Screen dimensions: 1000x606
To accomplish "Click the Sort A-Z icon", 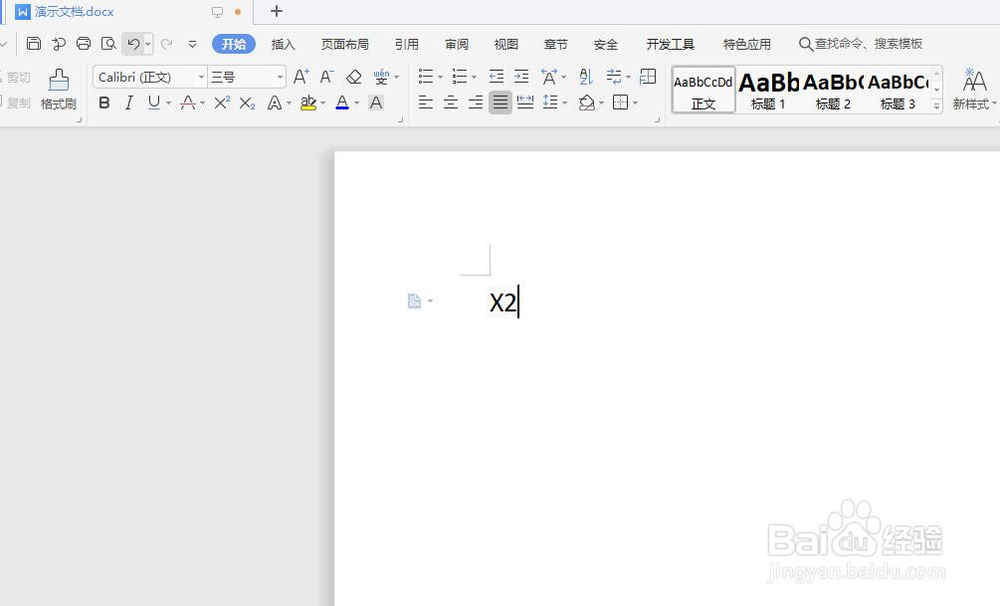I will 586,77.
